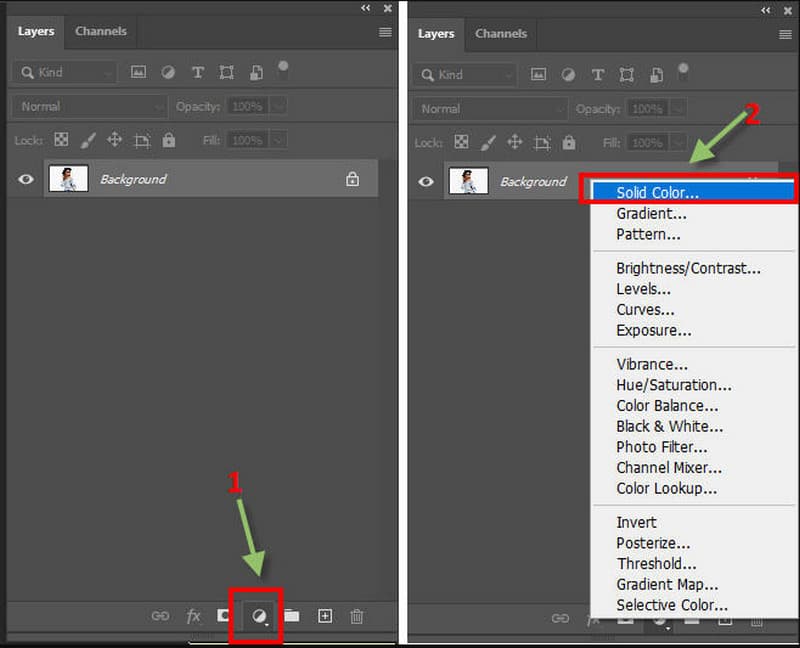
Task: Choose Solid Color... from the adjustment menu
Action: pos(657,192)
